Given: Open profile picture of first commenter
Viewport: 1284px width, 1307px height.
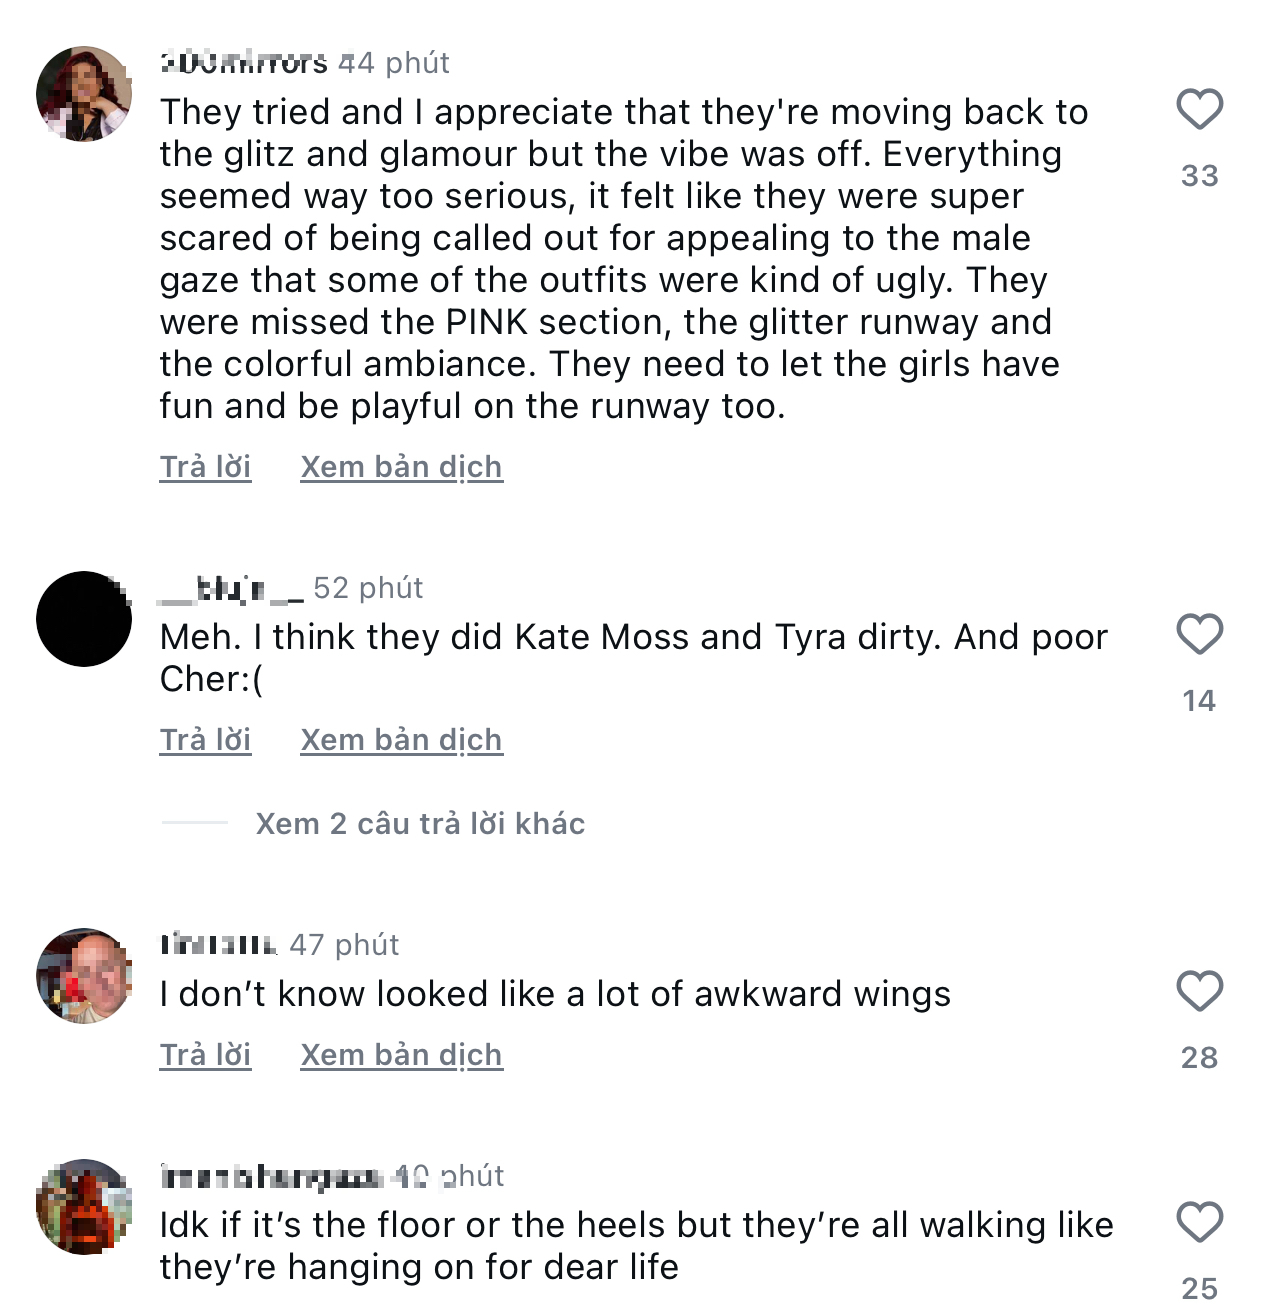Looking at the screenshot, I should 84,94.
